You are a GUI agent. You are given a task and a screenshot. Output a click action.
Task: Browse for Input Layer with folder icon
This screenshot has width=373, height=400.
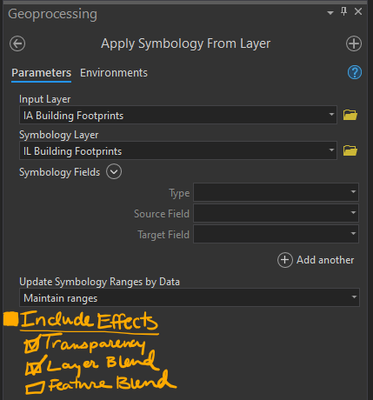coord(350,115)
